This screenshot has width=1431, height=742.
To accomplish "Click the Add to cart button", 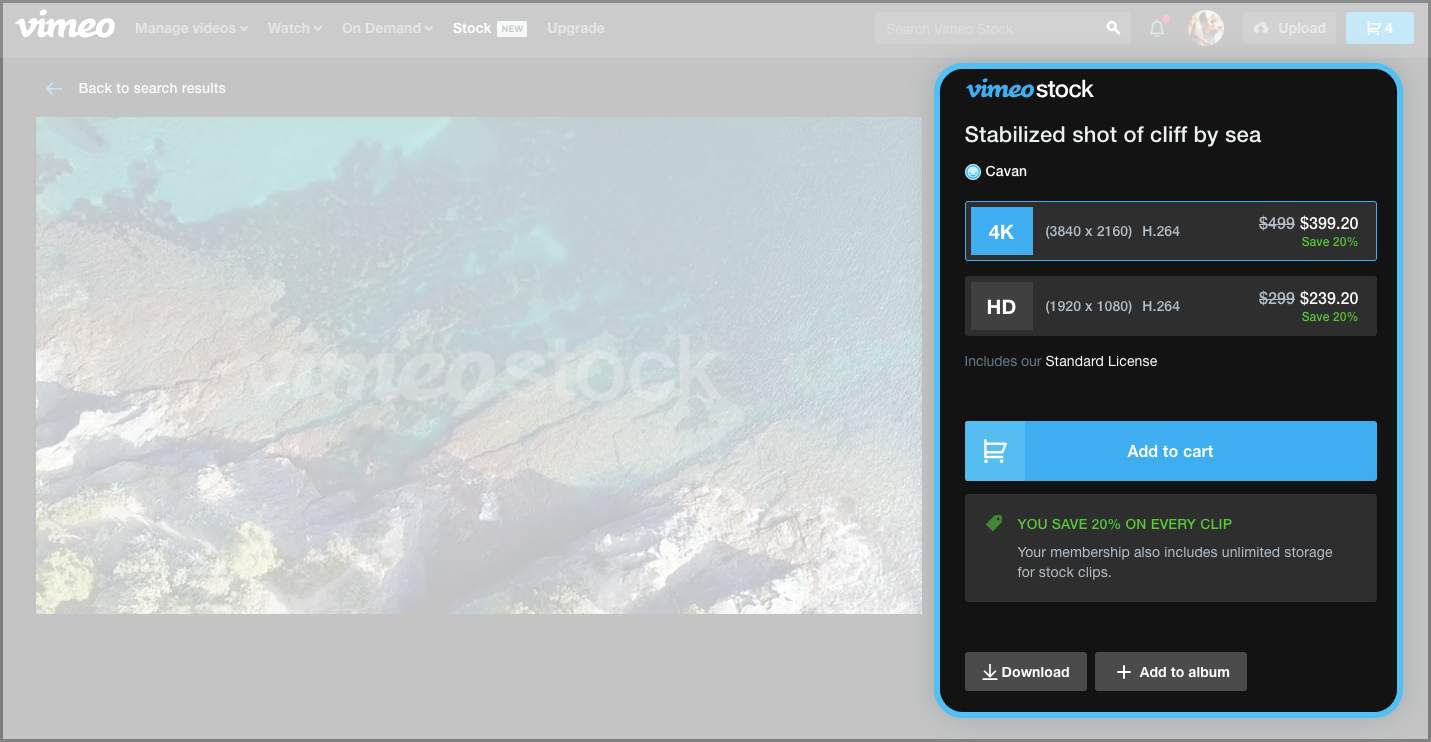I will pos(1171,451).
